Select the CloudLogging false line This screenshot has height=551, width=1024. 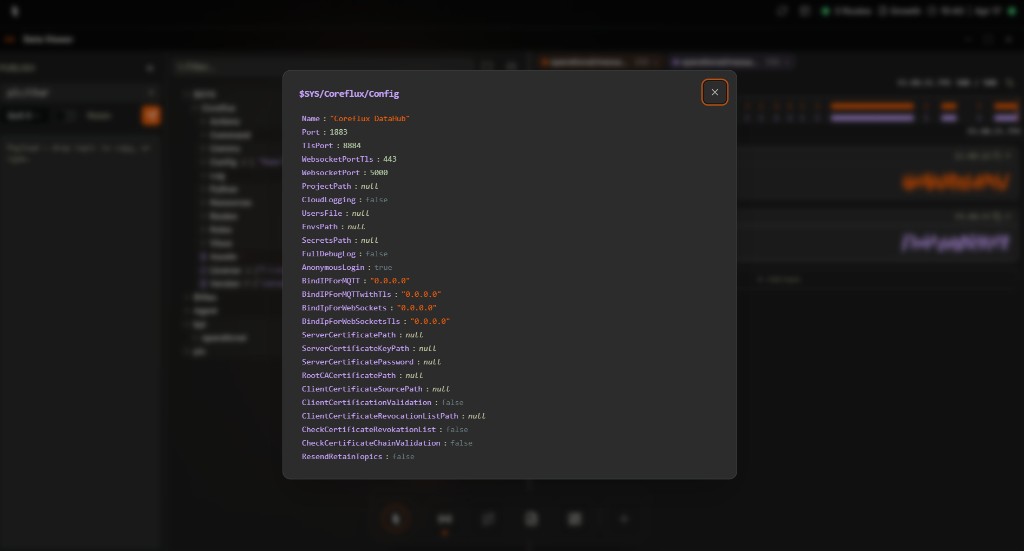click(344, 200)
